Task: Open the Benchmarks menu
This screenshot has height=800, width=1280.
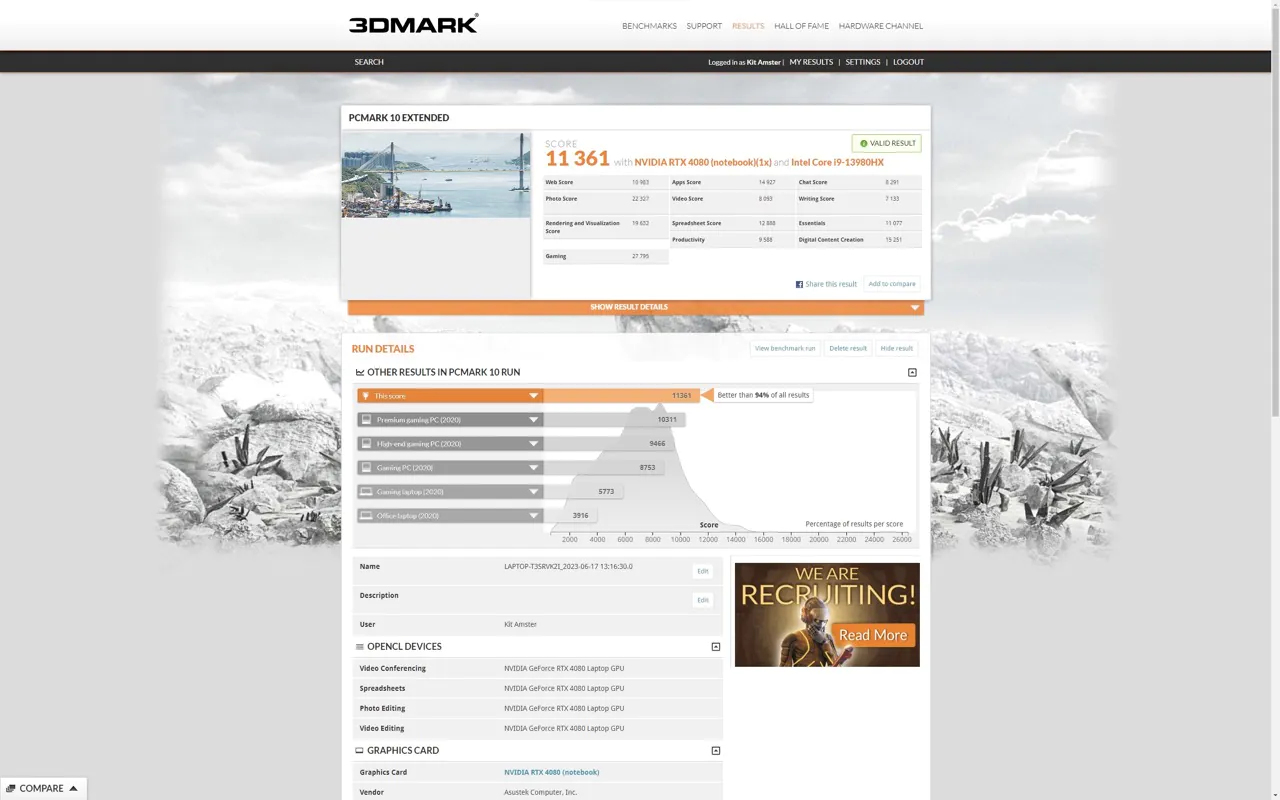Action: [649, 26]
